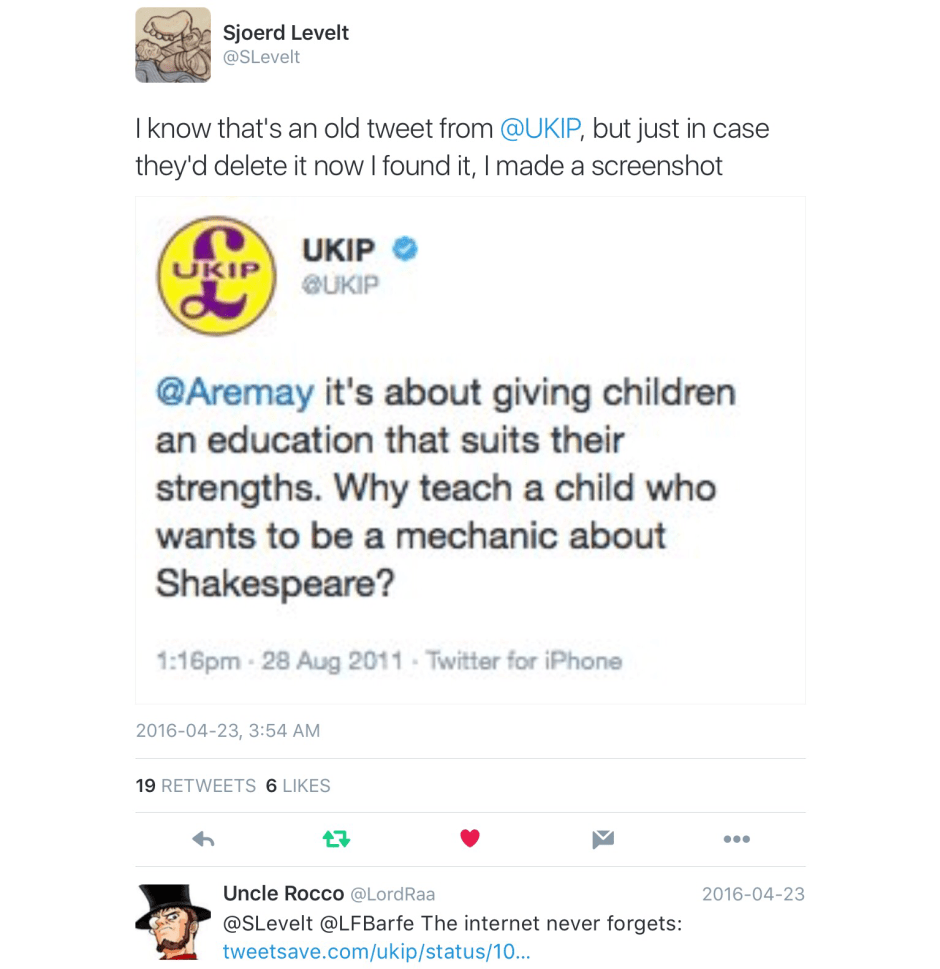Open the @UKIP mention link
This screenshot has height=969, width=940.
(539, 129)
